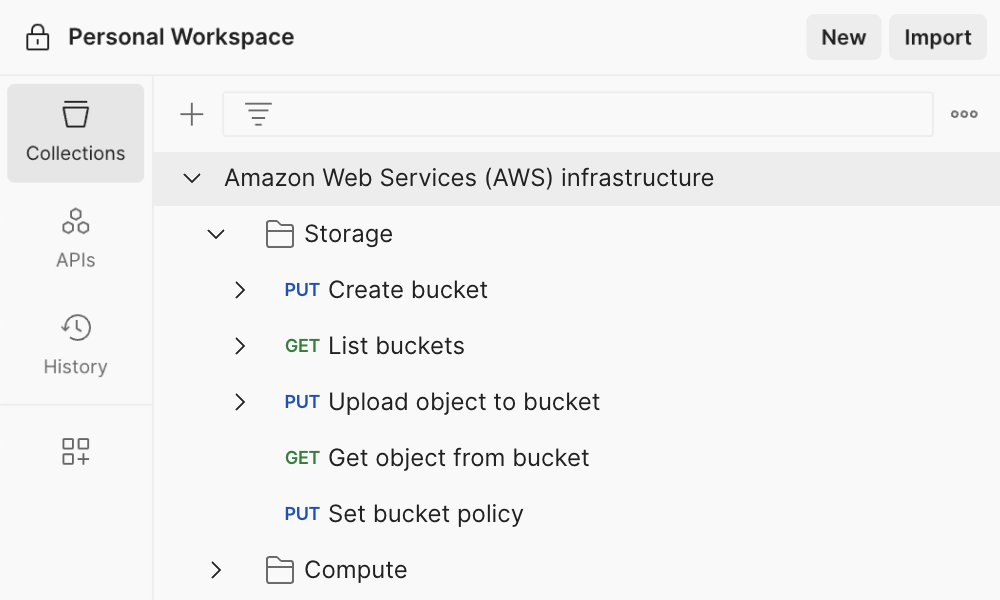The width and height of the screenshot is (1000, 600).
Task: Expand the Create bucket request
Action: [x=240, y=289]
